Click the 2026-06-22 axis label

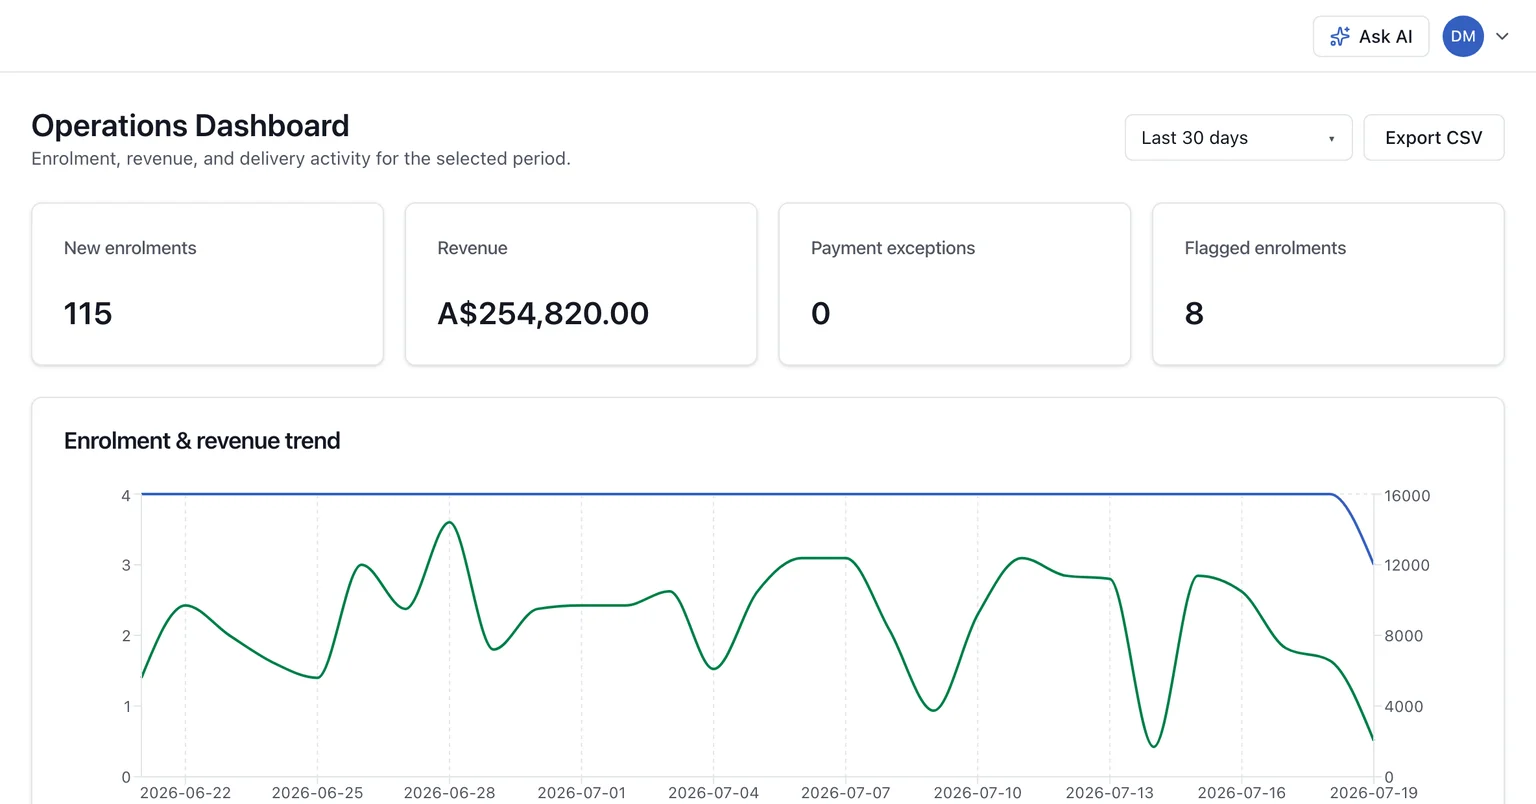(x=185, y=793)
